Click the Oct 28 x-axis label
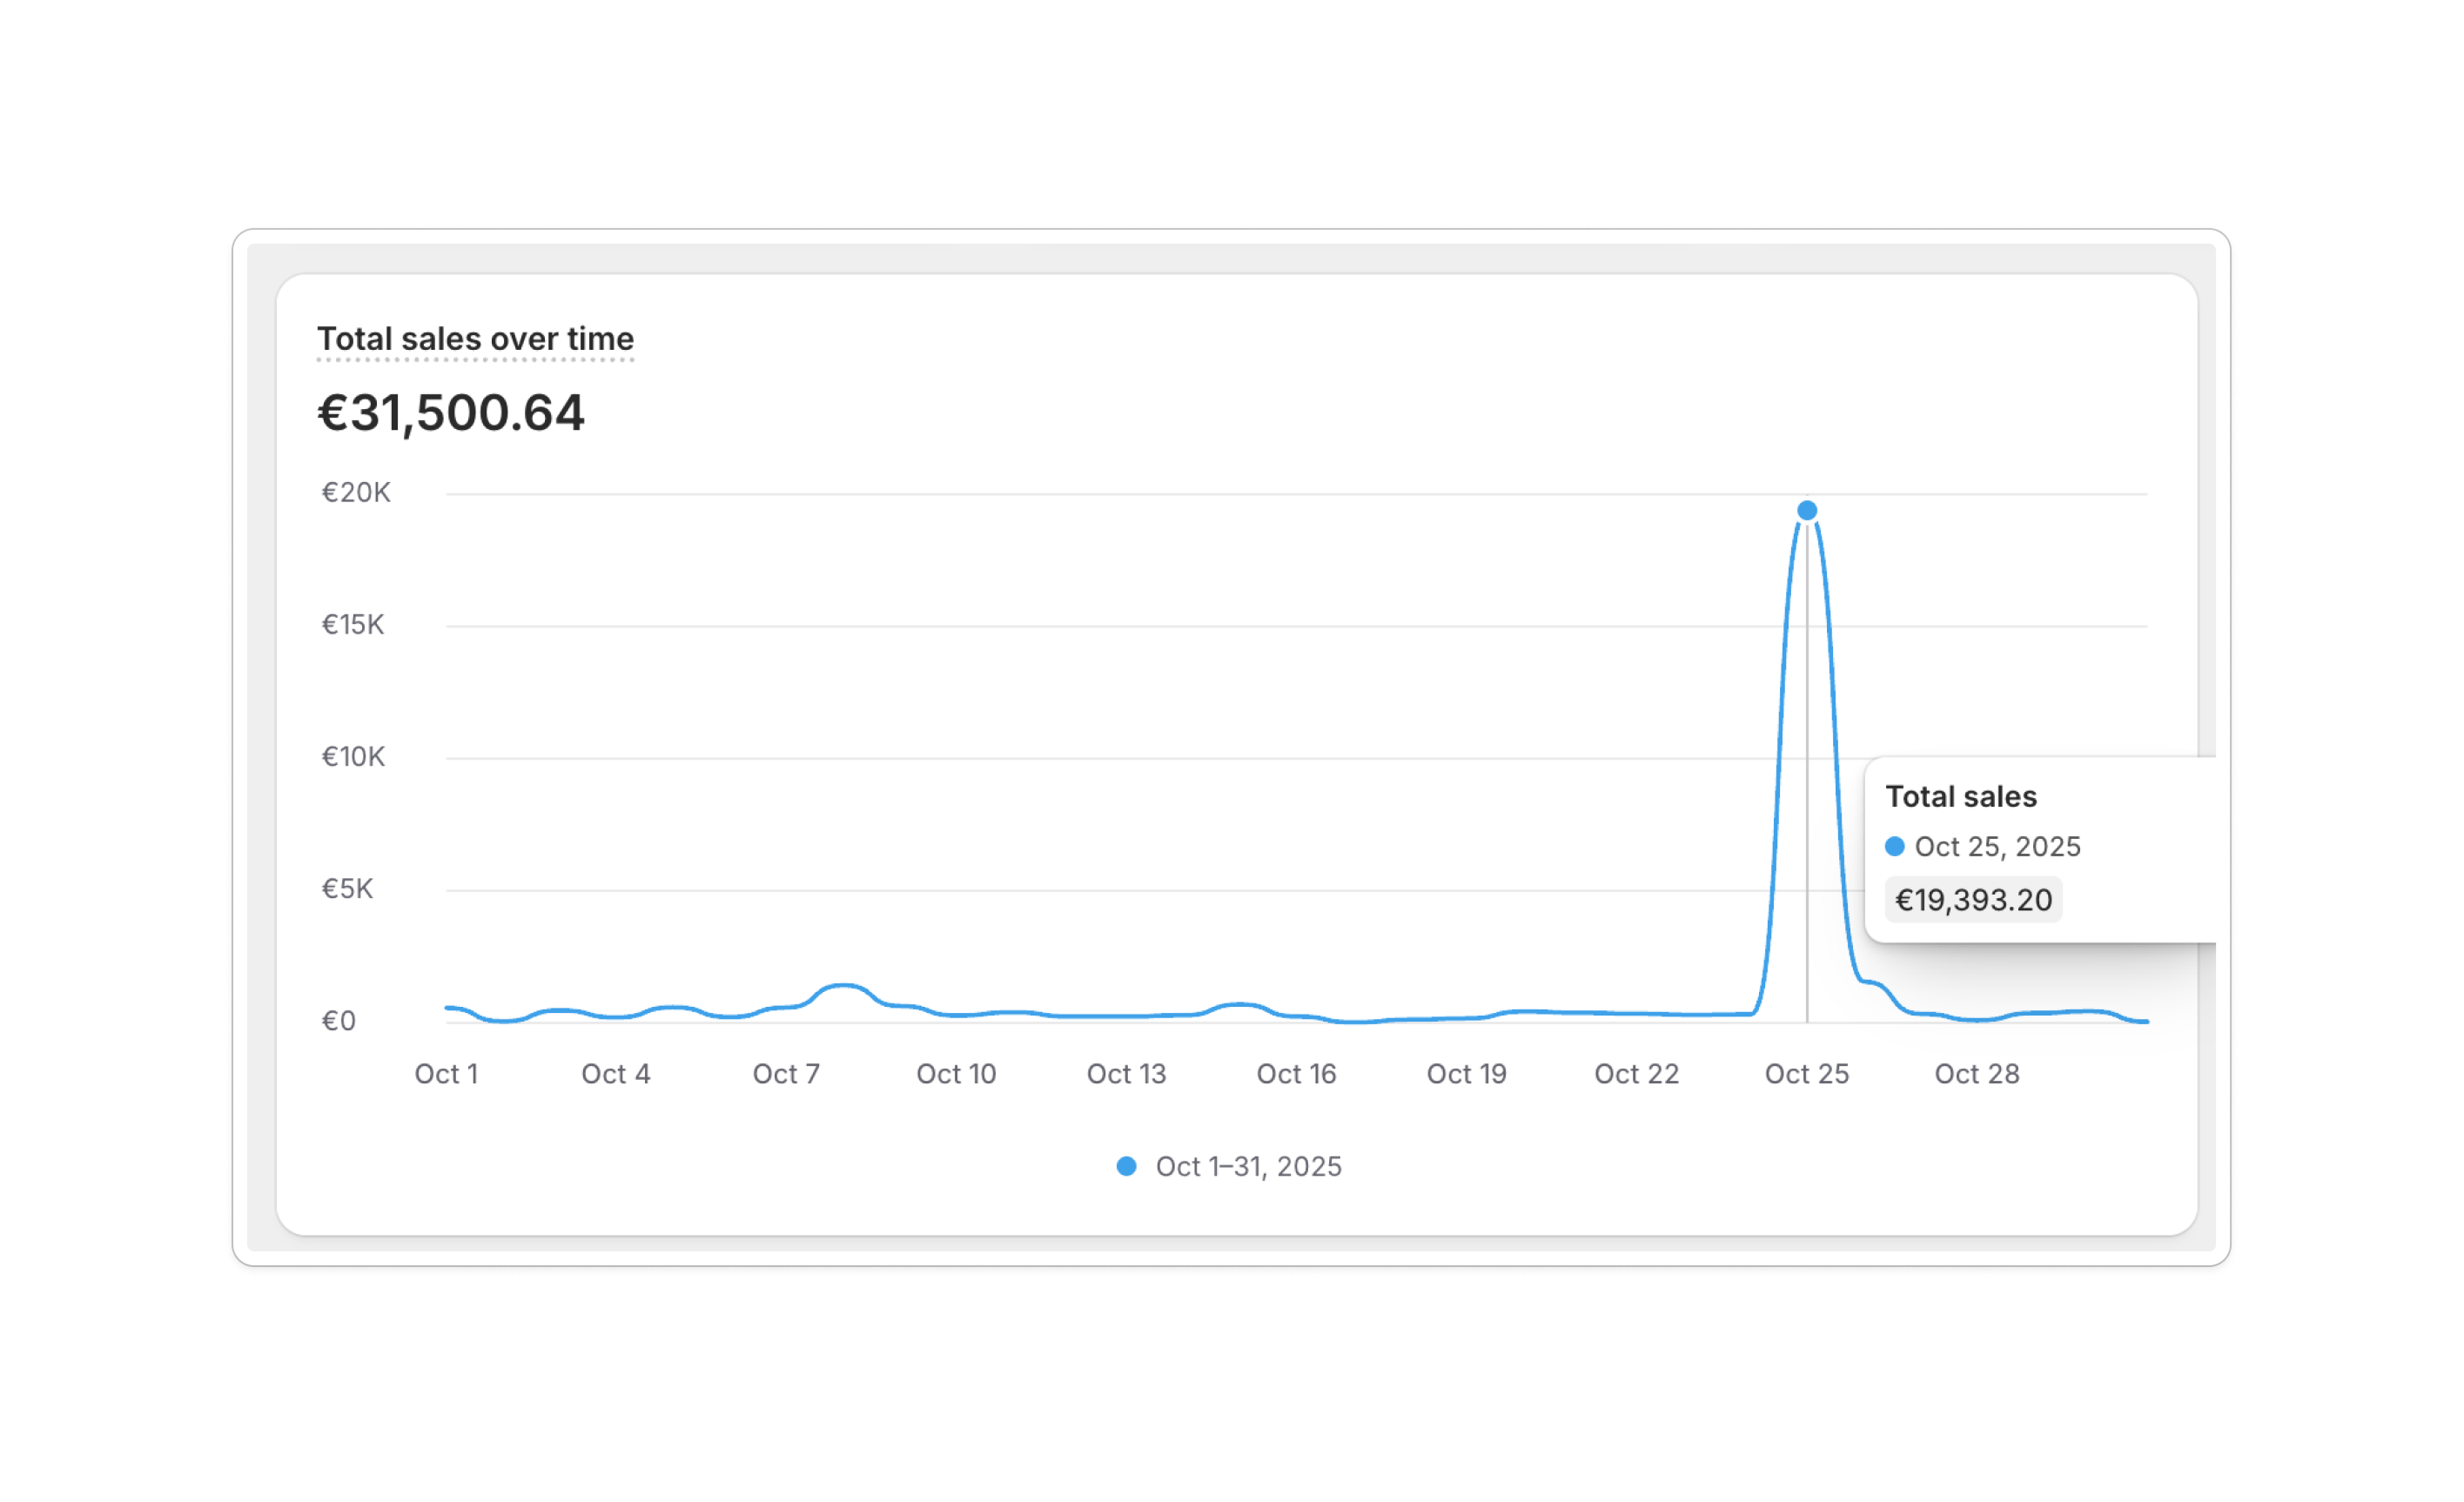2464x1502 pixels. pos(1976,1074)
